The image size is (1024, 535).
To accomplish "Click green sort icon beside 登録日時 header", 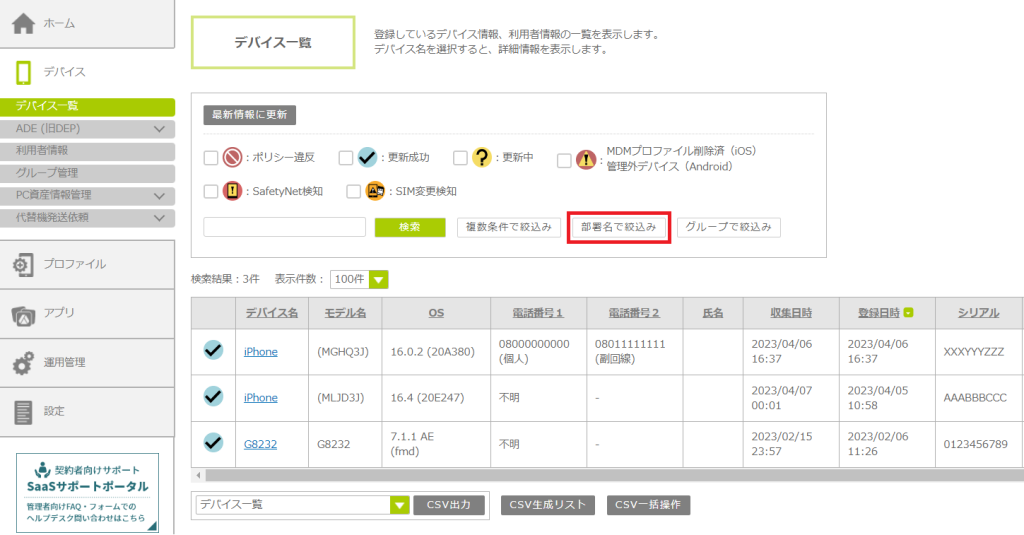I will 908,313.
